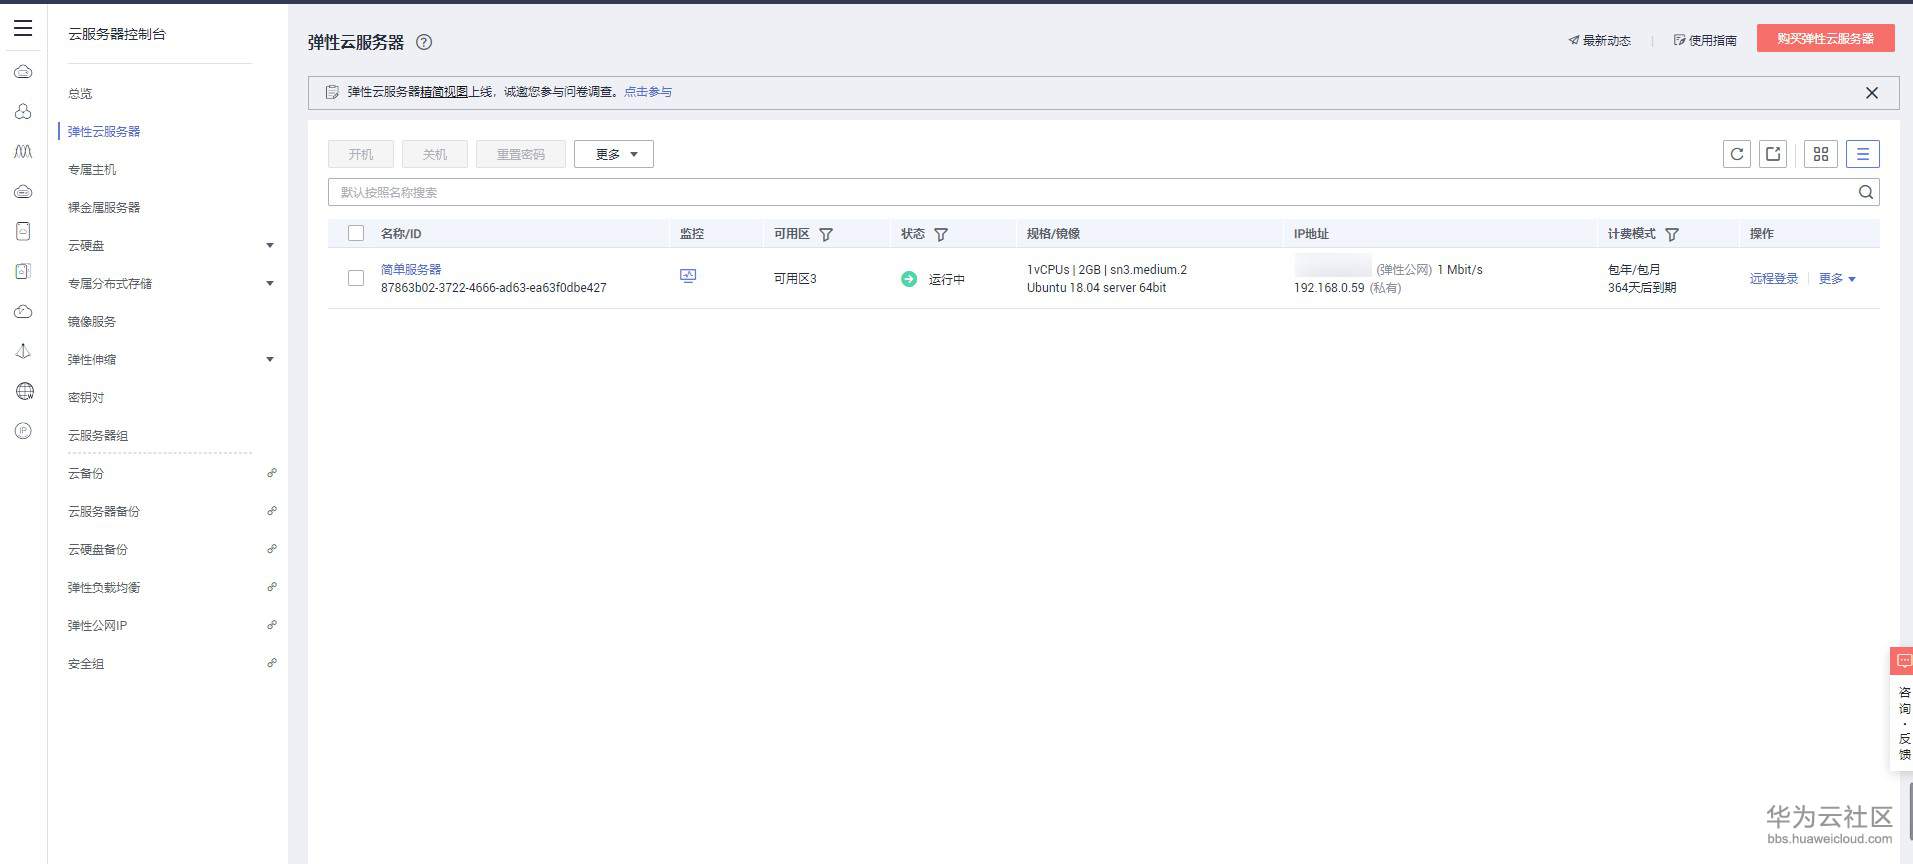Open 弹性公网IP in the sidebar

[x=98, y=625]
